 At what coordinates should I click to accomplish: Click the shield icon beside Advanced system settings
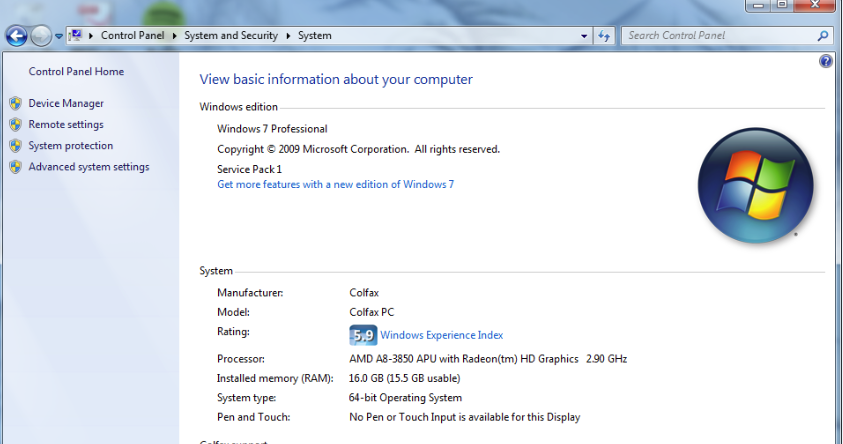tap(15, 167)
